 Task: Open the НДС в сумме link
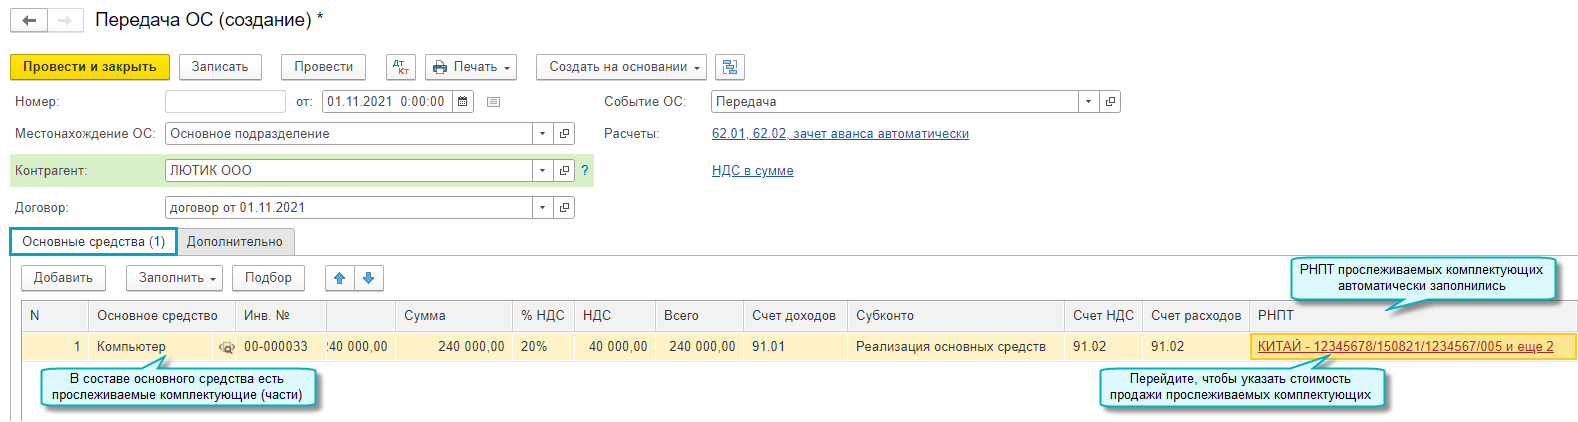point(752,171)
